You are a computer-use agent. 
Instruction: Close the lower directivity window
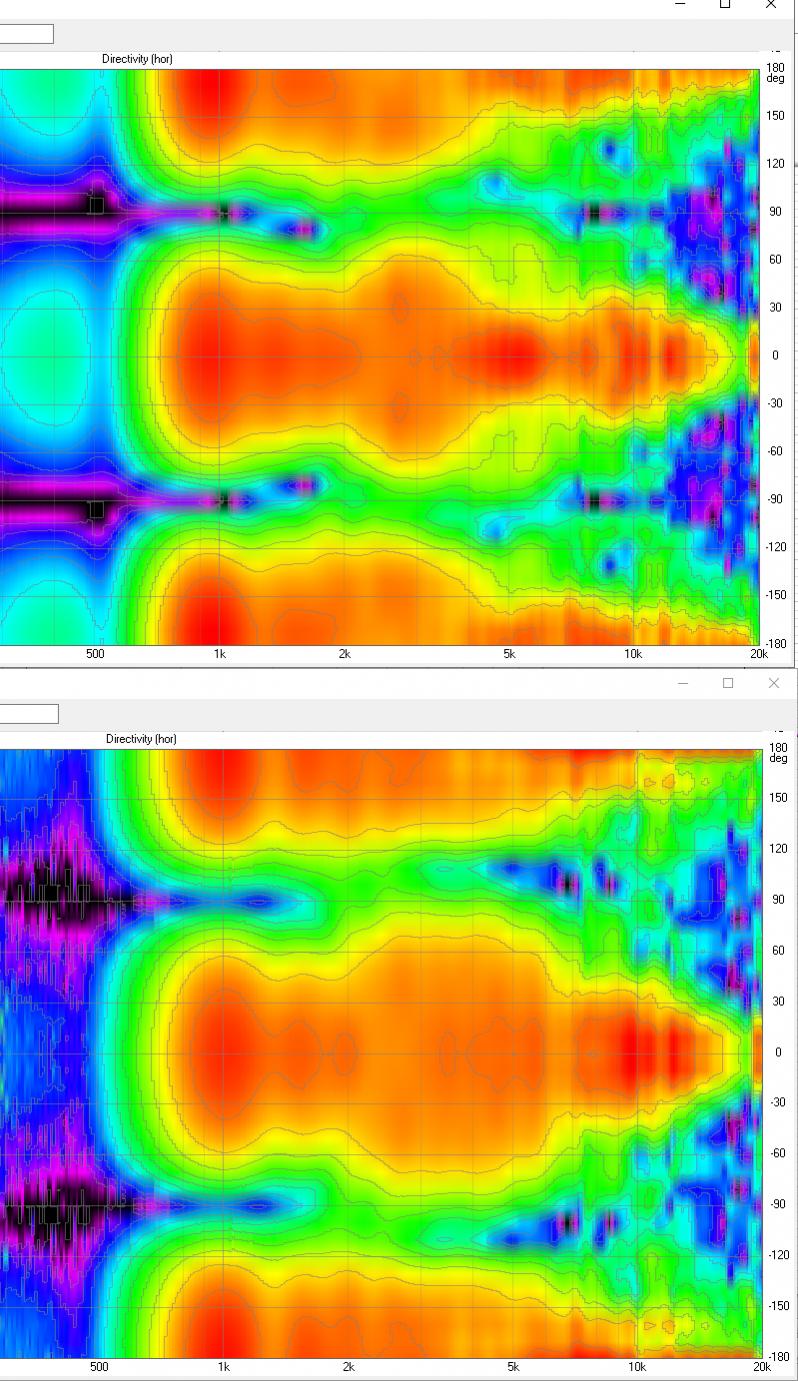click(773, 683)
